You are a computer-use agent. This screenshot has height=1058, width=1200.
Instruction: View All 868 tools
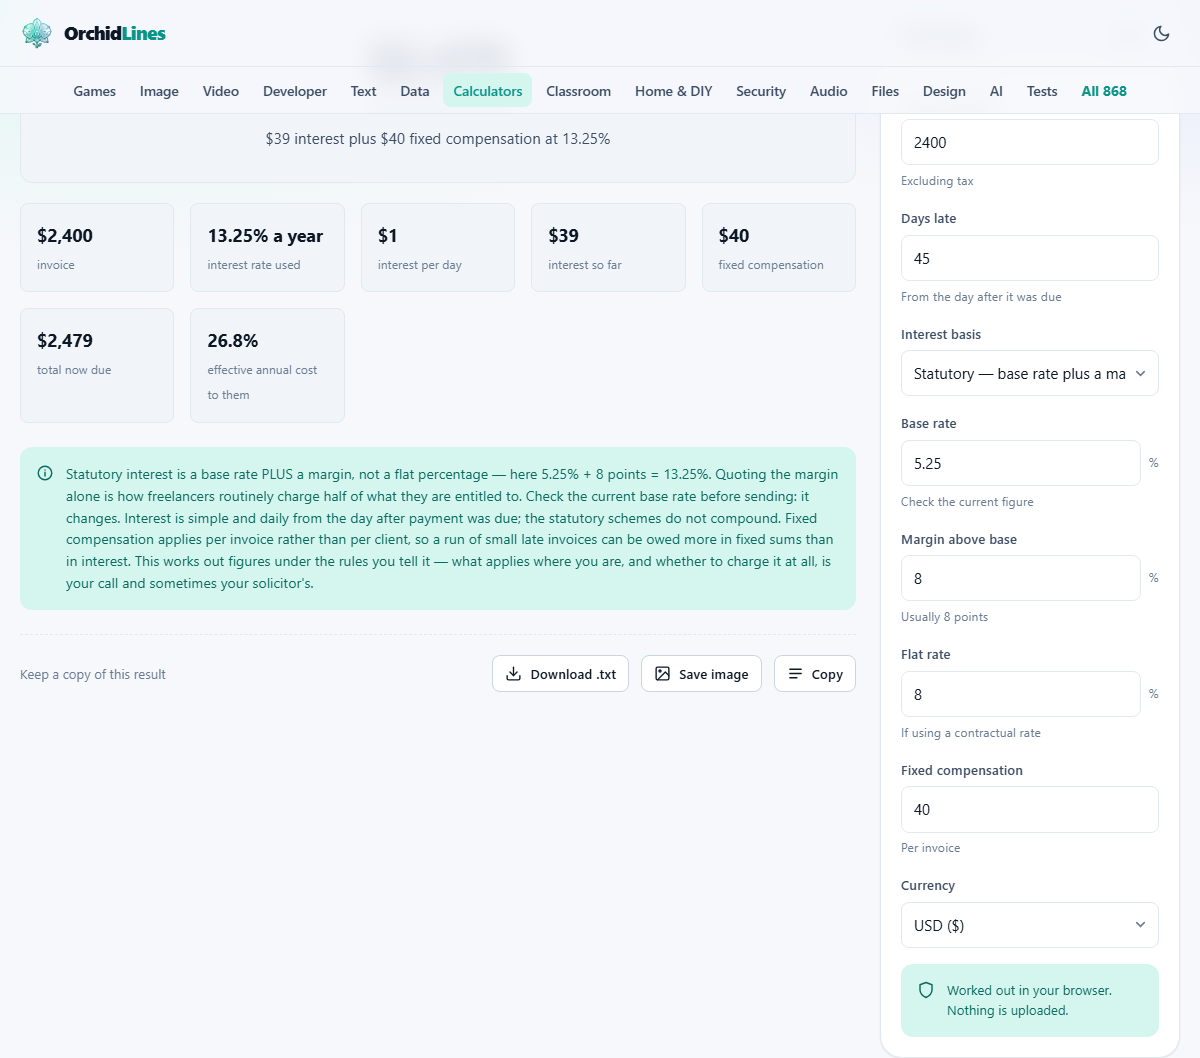[x=1104, y=91]
